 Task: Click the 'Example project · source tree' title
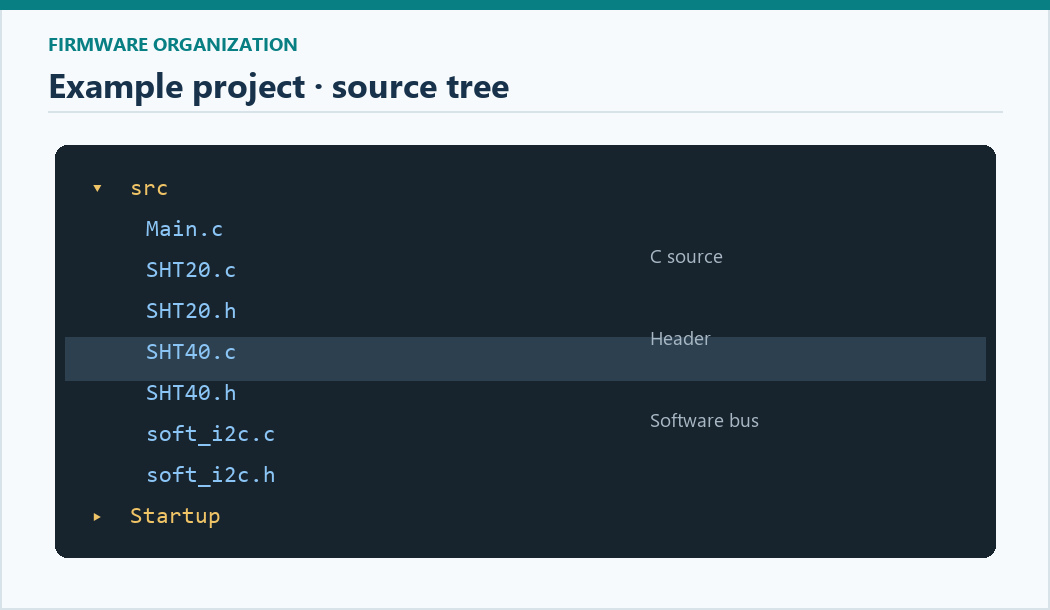[279, 87]
